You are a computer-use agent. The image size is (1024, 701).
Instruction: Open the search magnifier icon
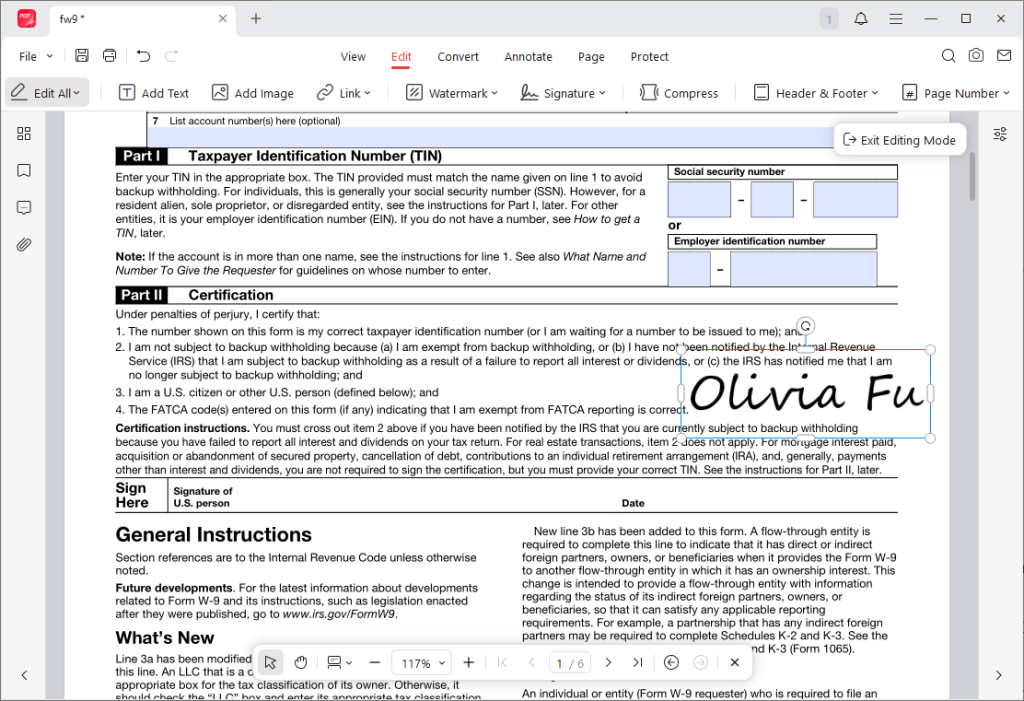pyautogui.click(x=948, y=56)
